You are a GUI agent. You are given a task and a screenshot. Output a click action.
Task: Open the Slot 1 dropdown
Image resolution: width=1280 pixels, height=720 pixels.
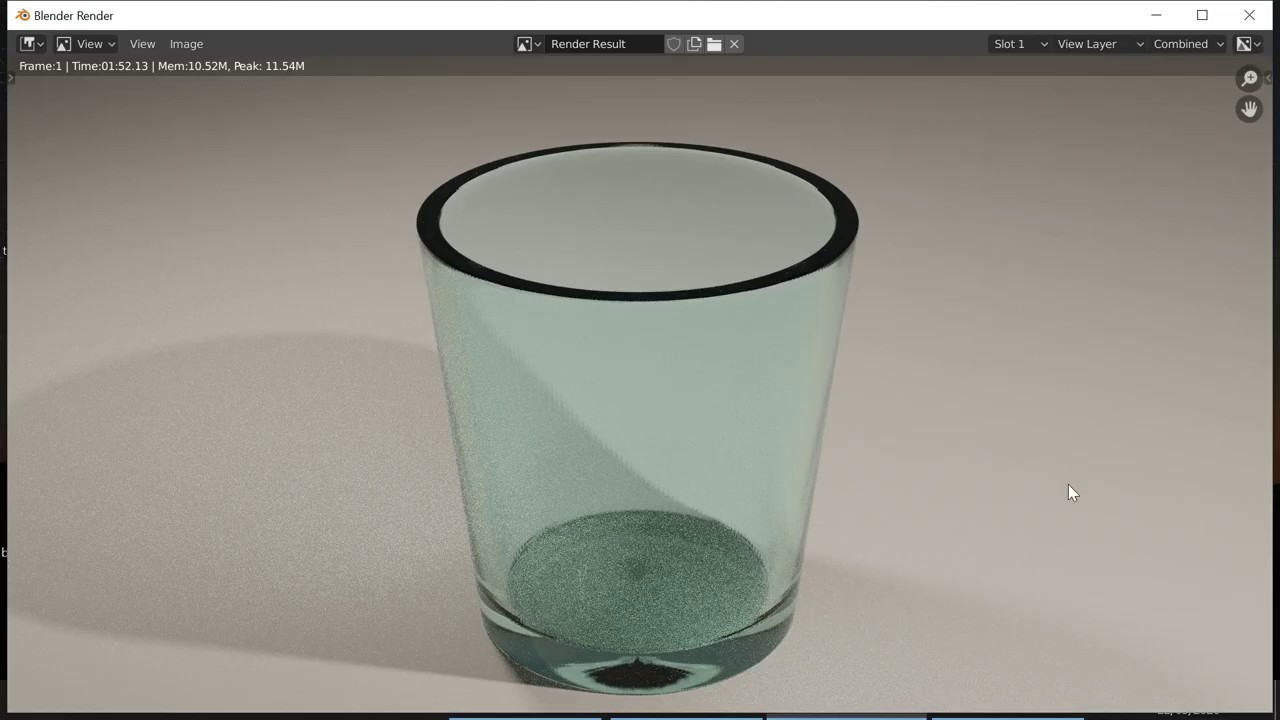coord(1020,44)
